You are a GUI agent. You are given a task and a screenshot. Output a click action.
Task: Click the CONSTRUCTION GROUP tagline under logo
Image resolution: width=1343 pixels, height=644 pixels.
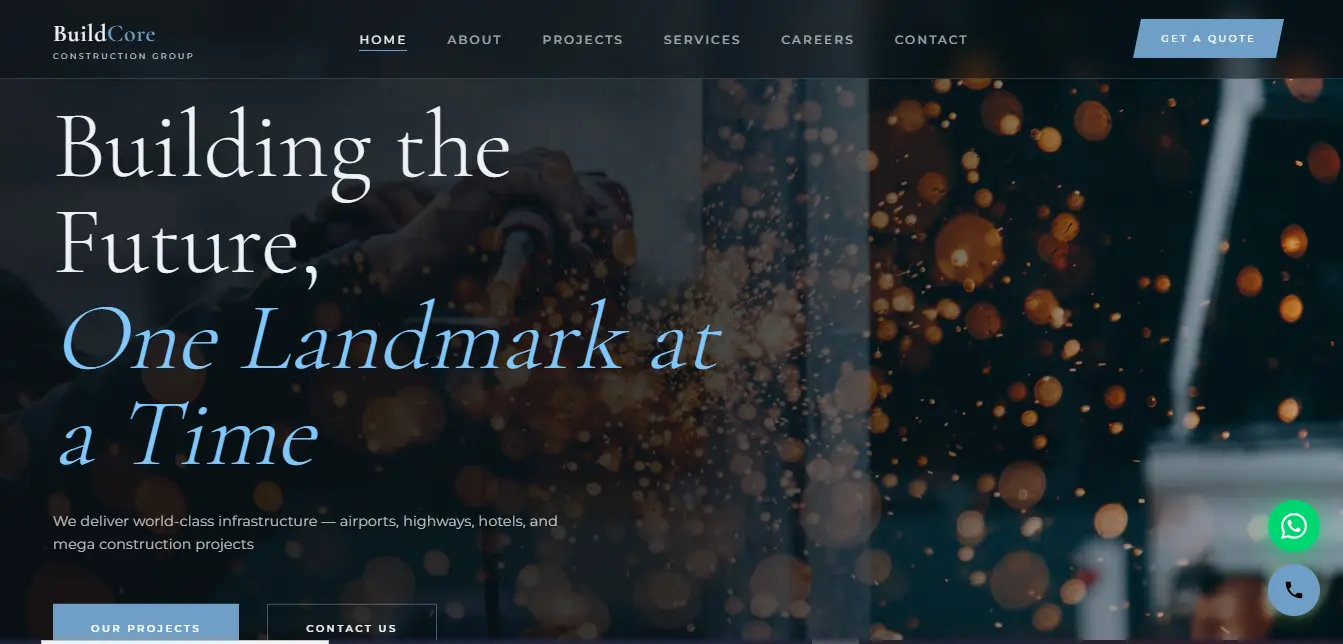tap(123, 56)
